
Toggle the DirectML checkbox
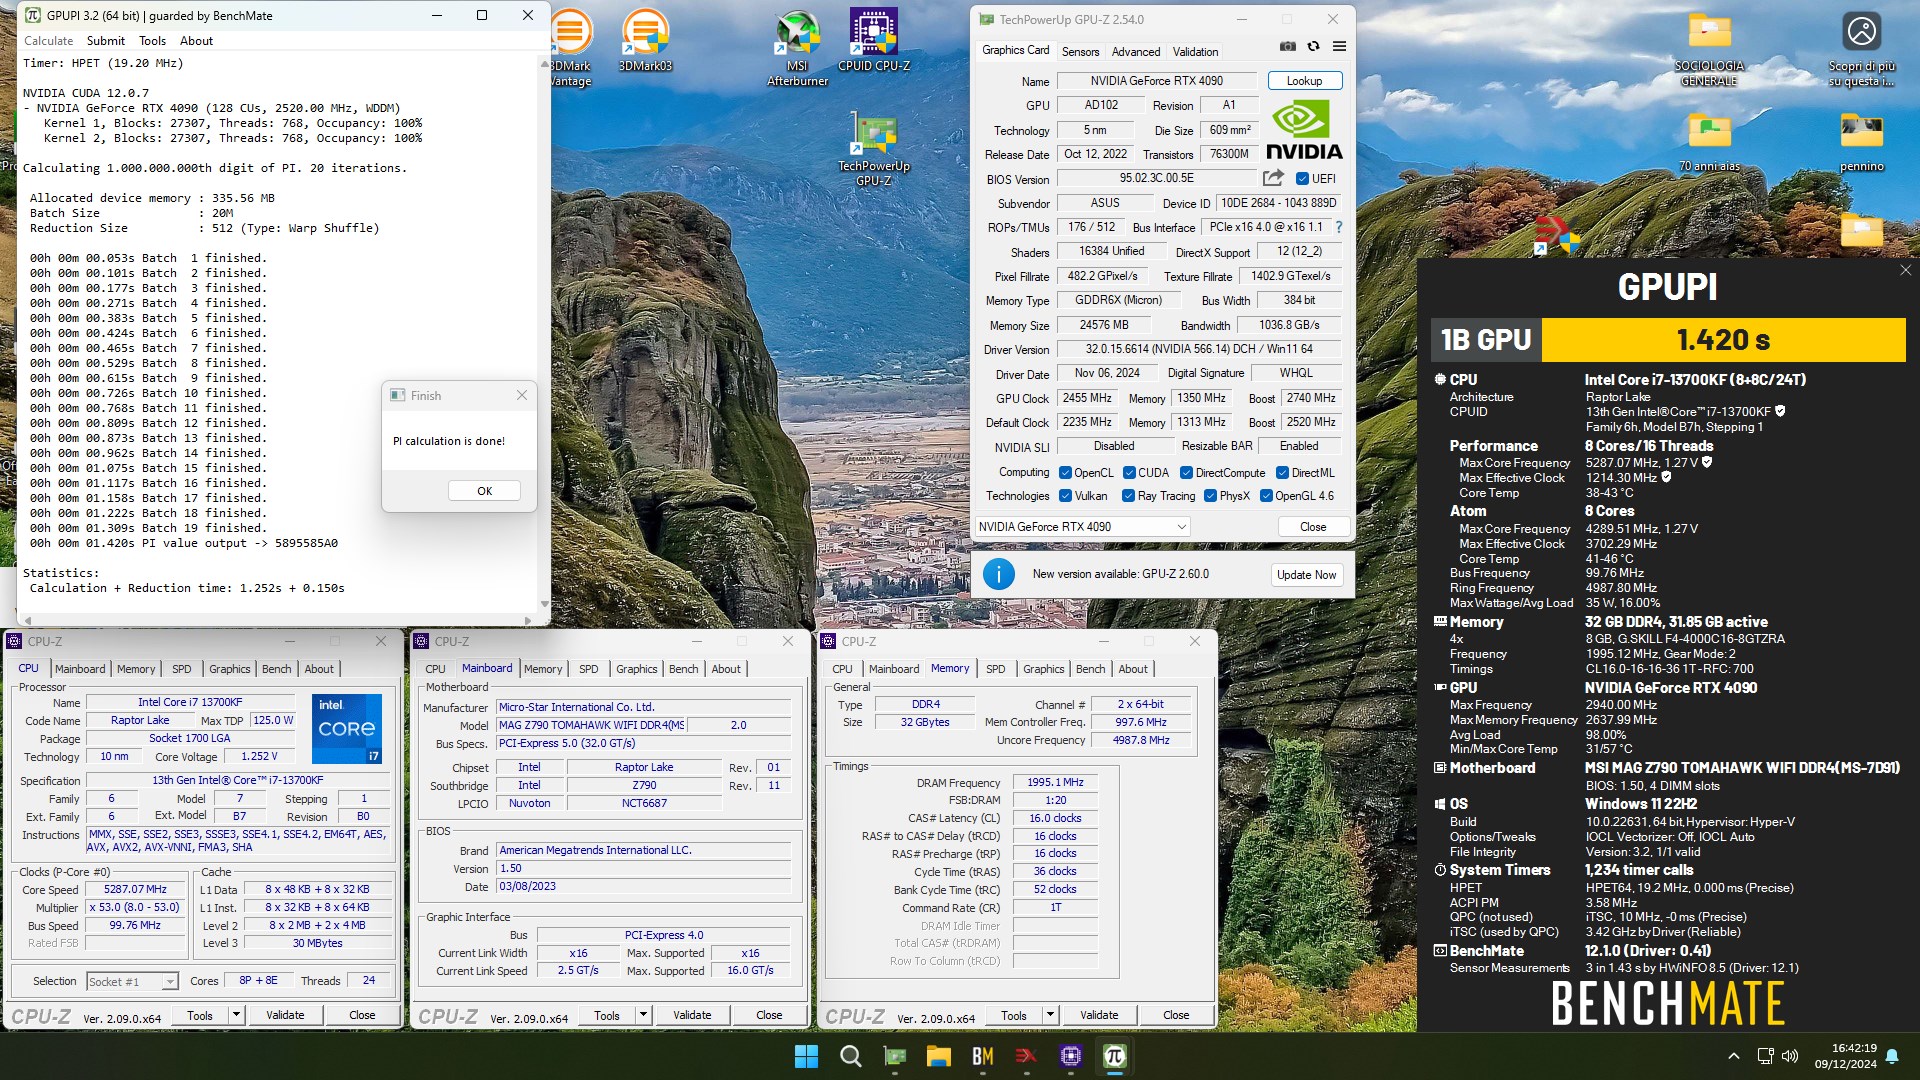1282,473
